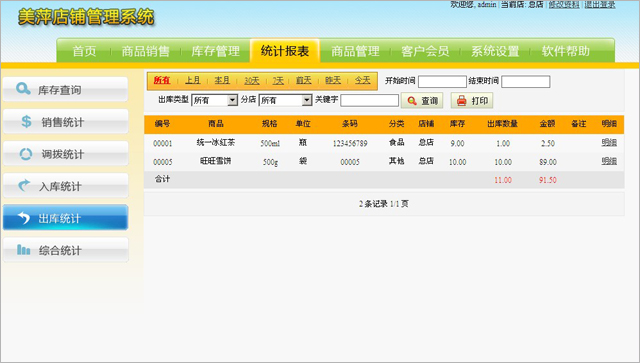
Task: Select the 统计报表 tab
Action: coord(285,51)
